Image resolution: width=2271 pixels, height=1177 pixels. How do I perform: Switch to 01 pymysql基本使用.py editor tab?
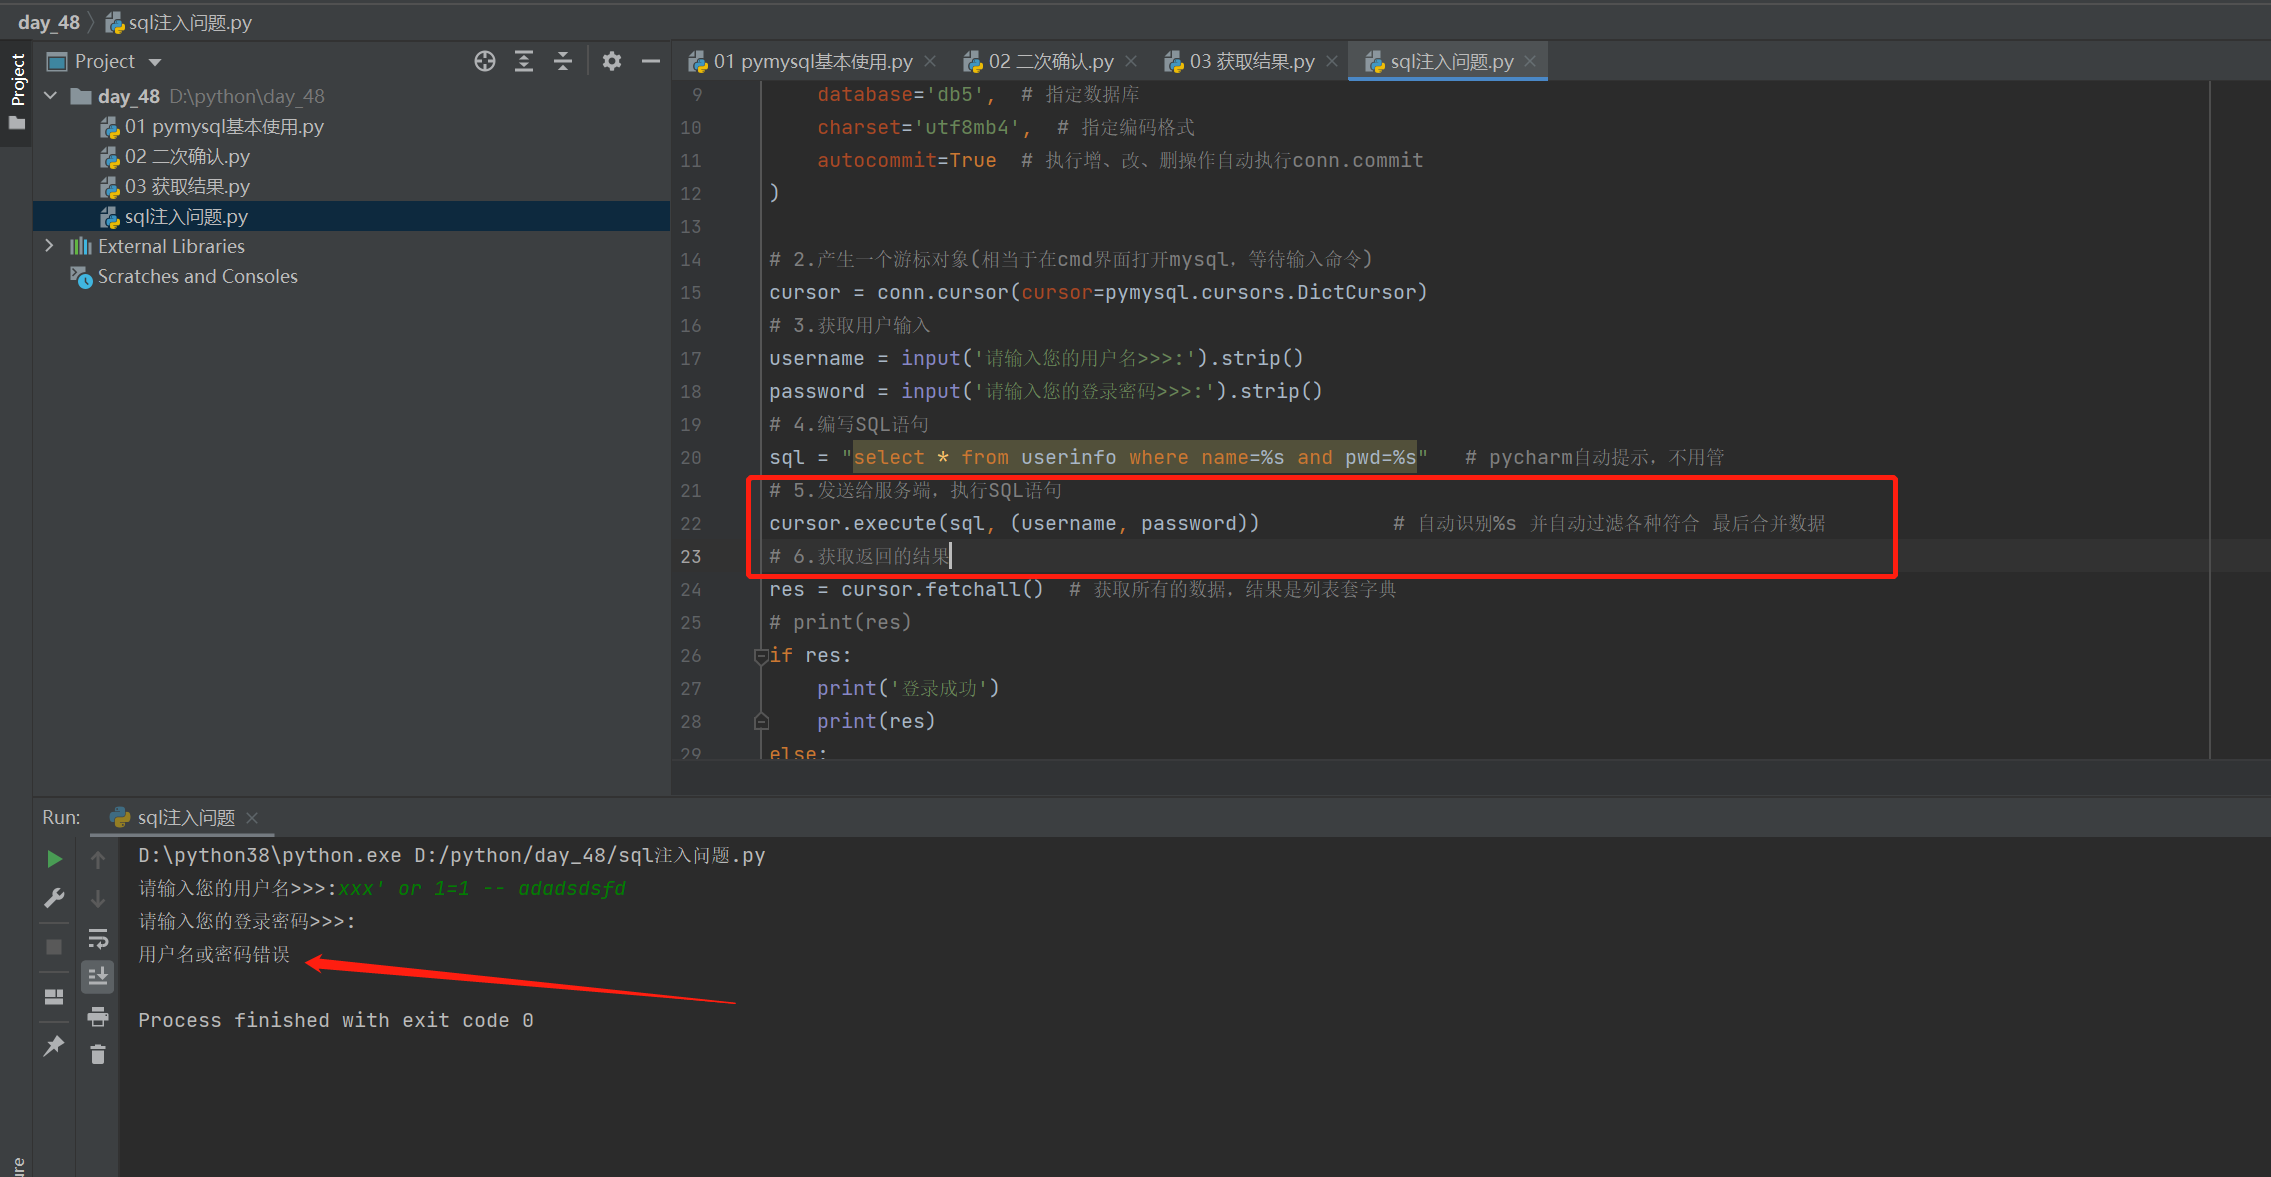tap(811, 62)
